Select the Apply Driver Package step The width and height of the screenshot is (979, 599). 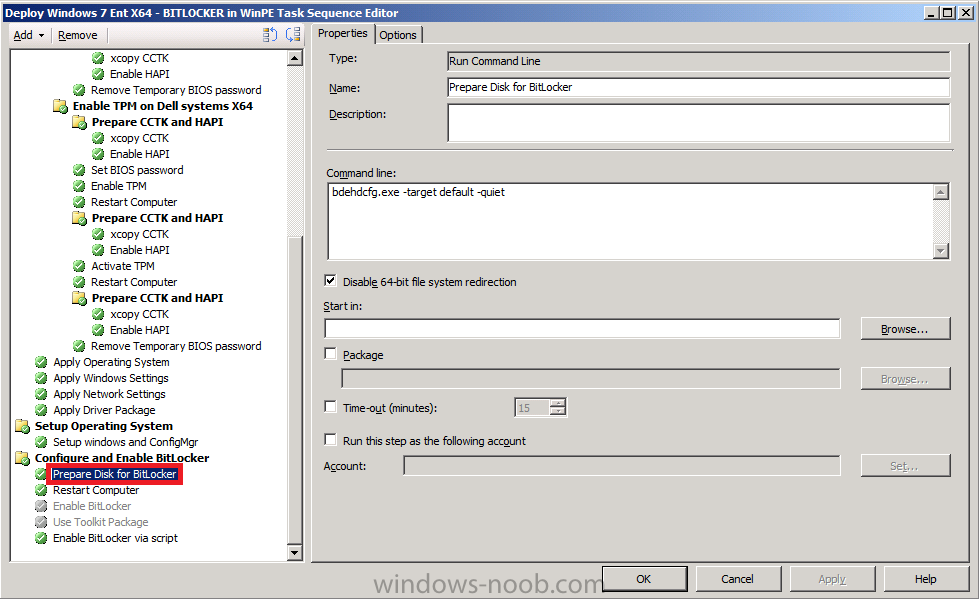pyautogui.click(x=104, y=410)
